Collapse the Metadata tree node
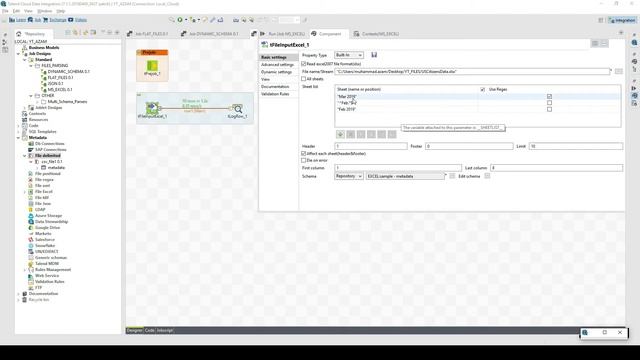Image resolution: width=640 pixels, height=360 pixels. 18,138
